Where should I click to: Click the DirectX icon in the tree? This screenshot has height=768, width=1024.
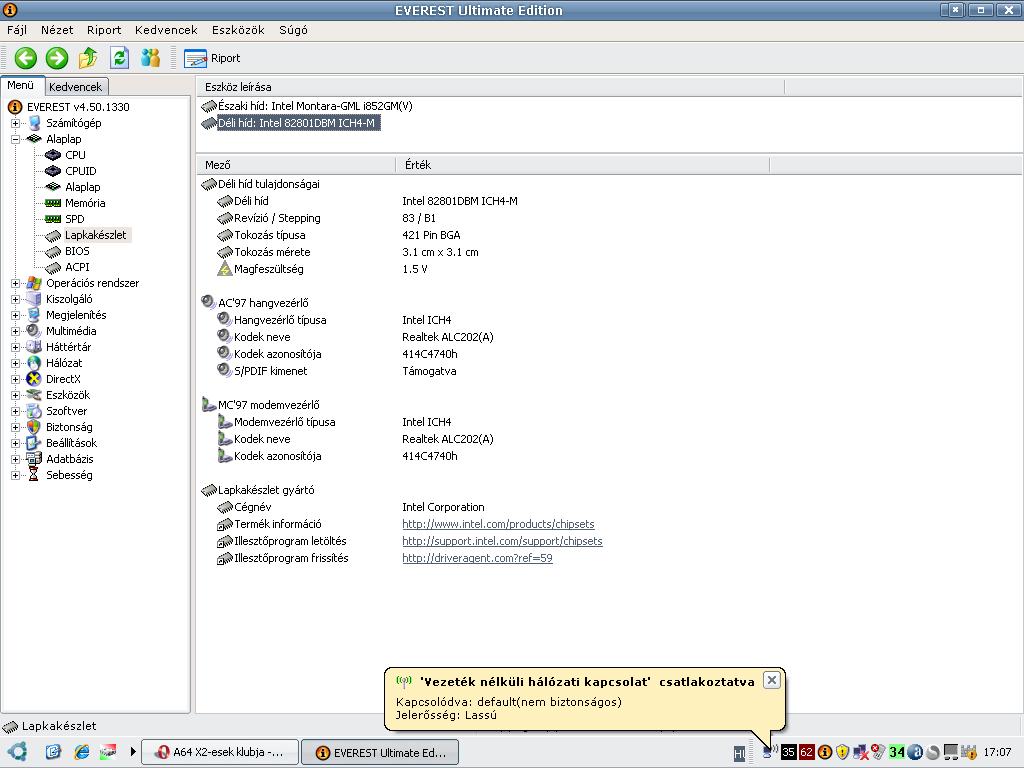[x=34, y=379]
